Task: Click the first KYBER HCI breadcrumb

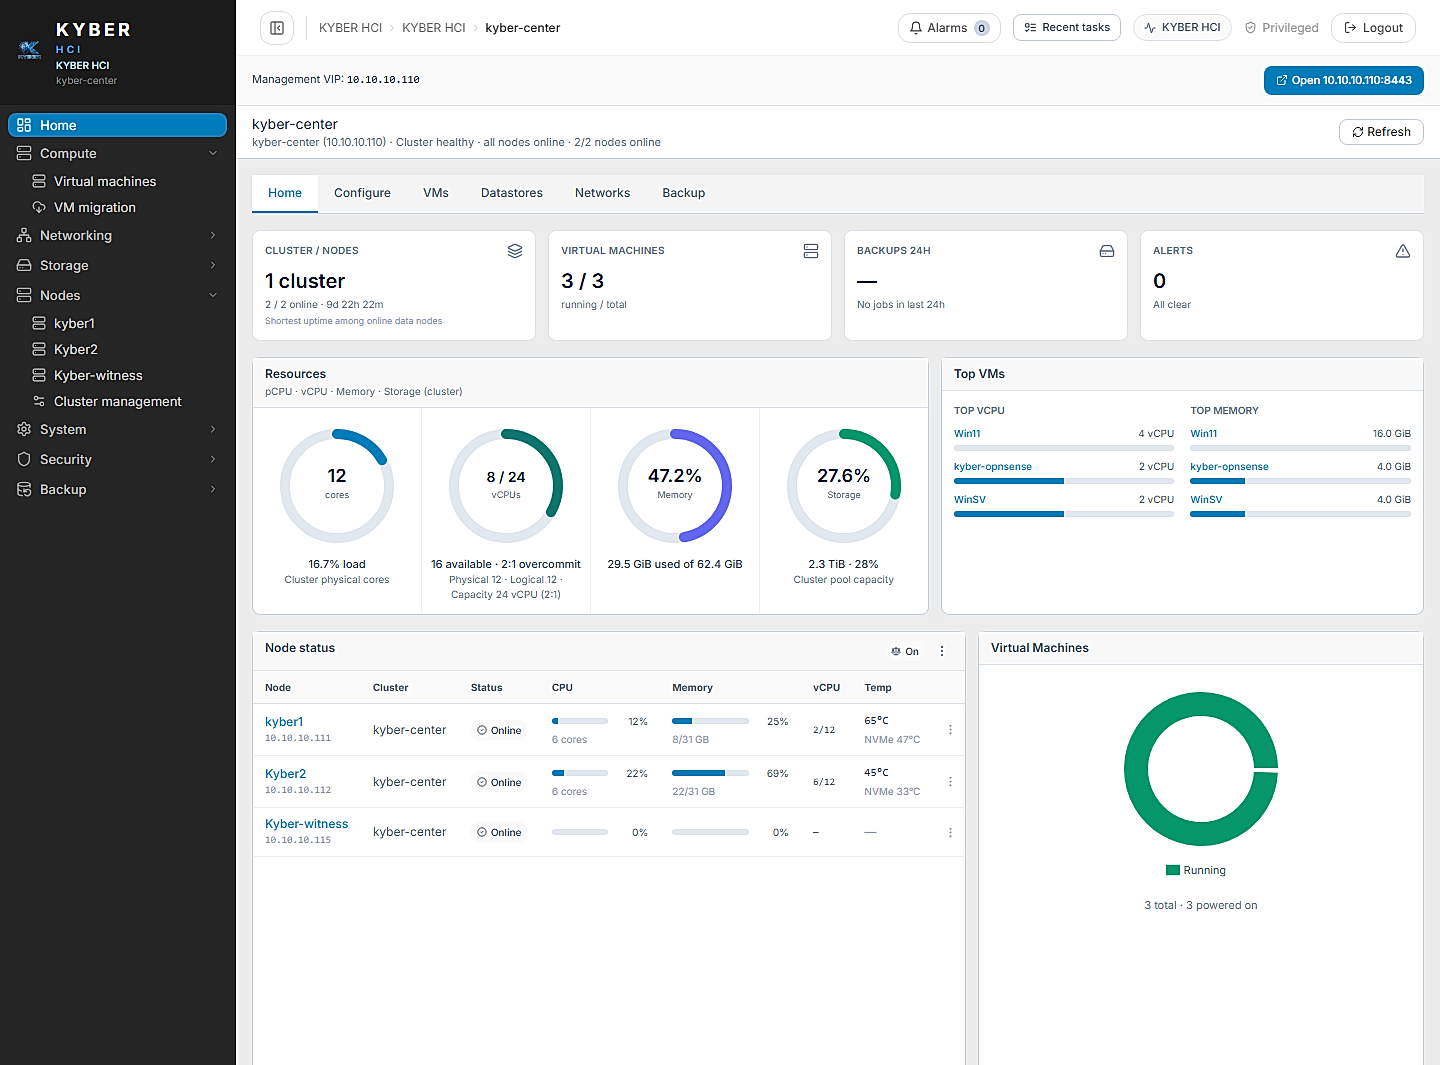Action: point(351,28)
